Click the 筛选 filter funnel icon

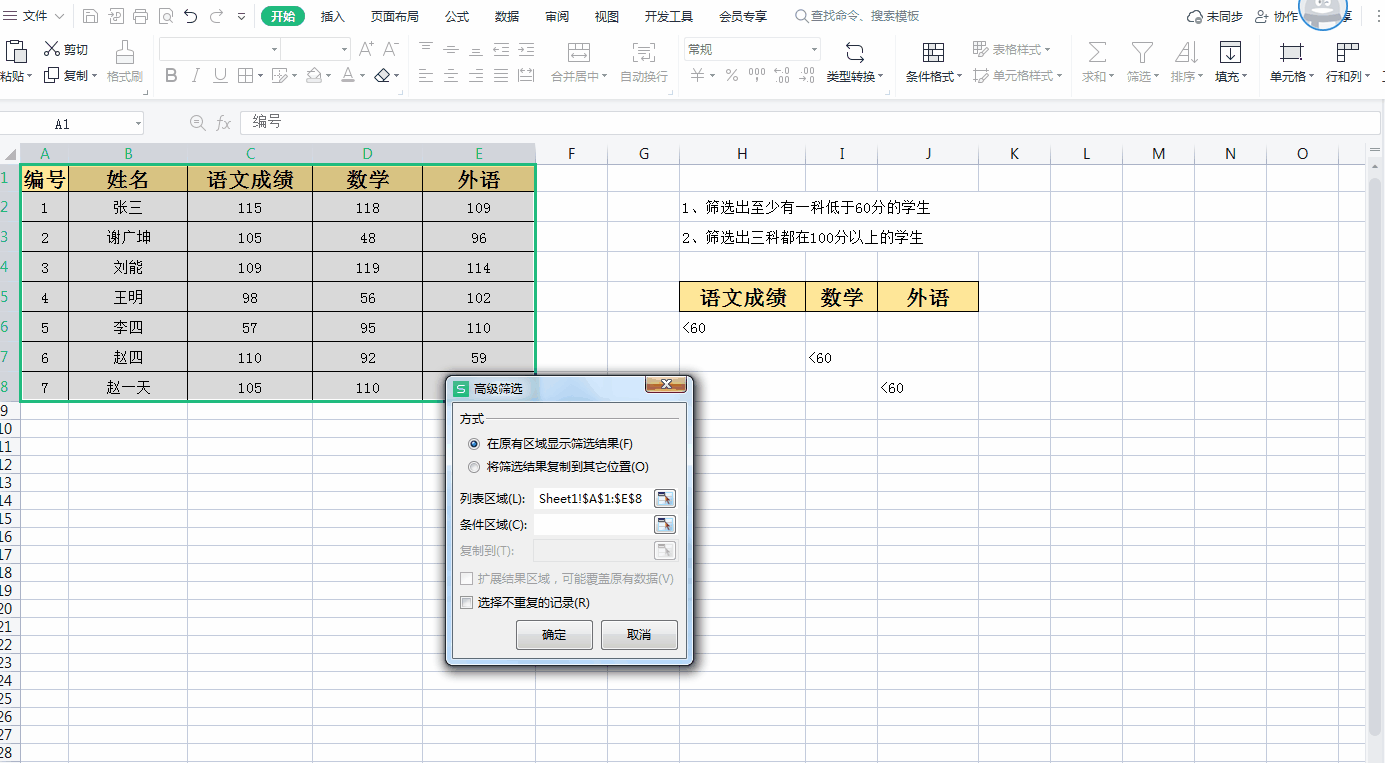coord(1141,52)
